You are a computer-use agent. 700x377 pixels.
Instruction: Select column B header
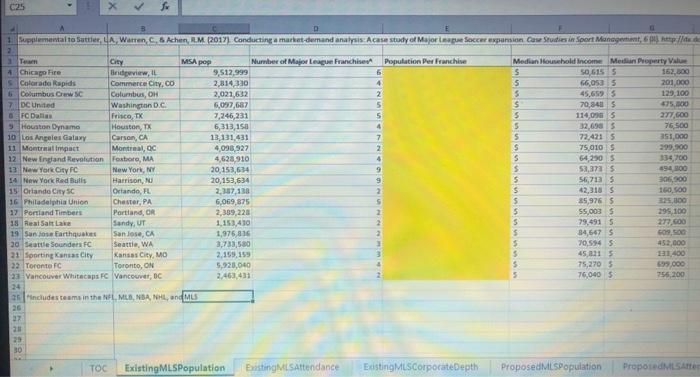[143, 28]
